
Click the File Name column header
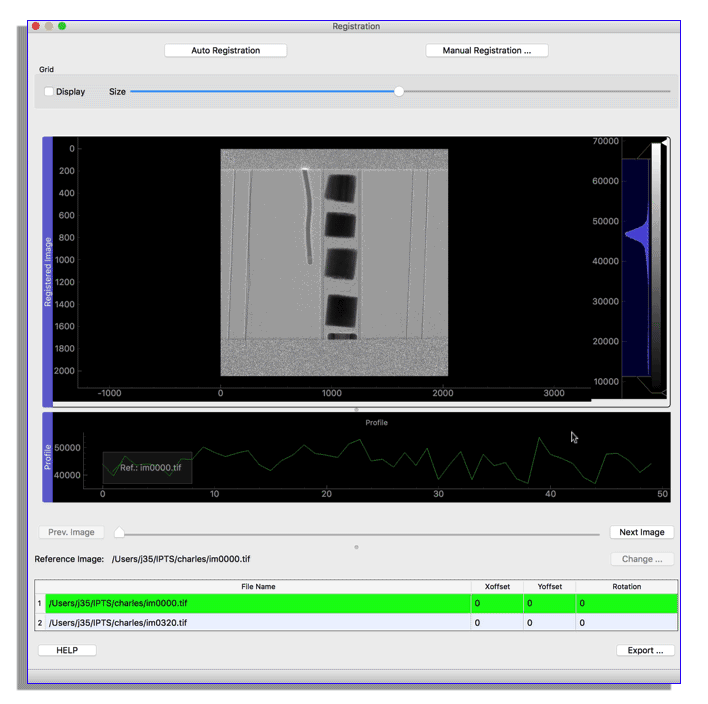click(x=258, y=587)
